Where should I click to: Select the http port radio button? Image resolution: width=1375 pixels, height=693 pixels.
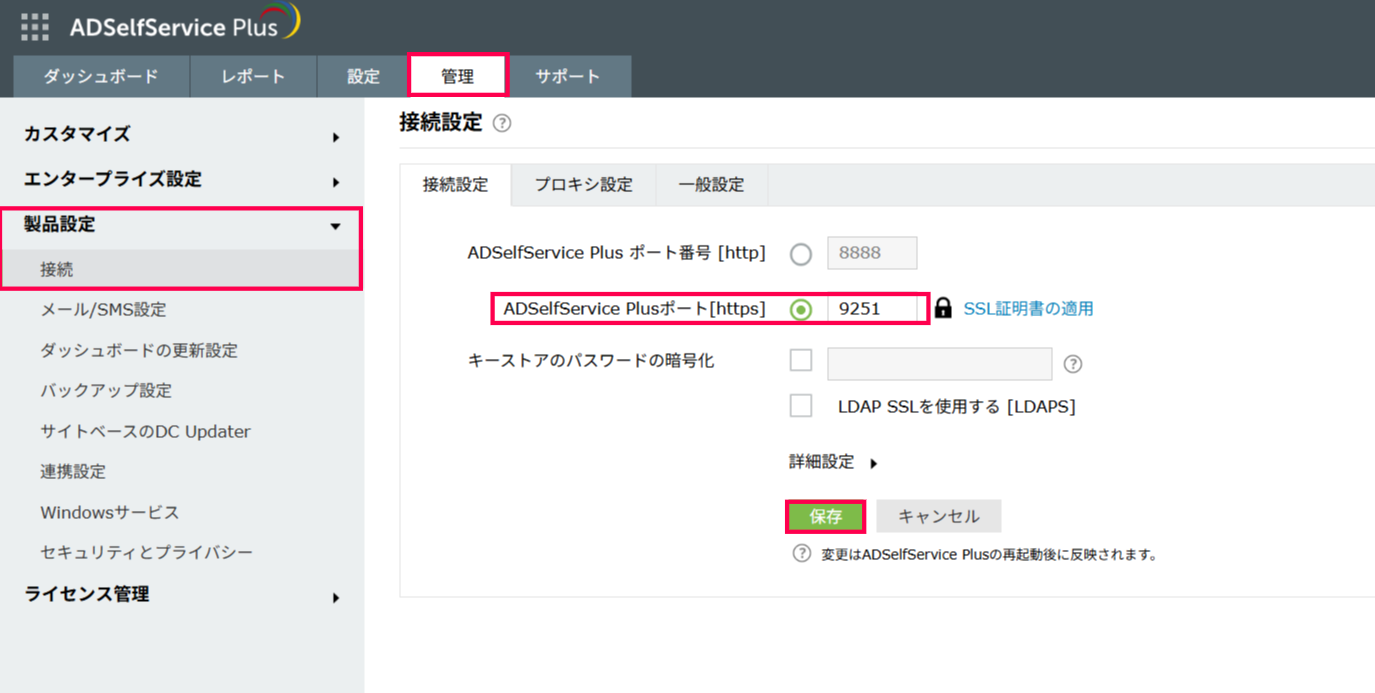pos(801,254)
